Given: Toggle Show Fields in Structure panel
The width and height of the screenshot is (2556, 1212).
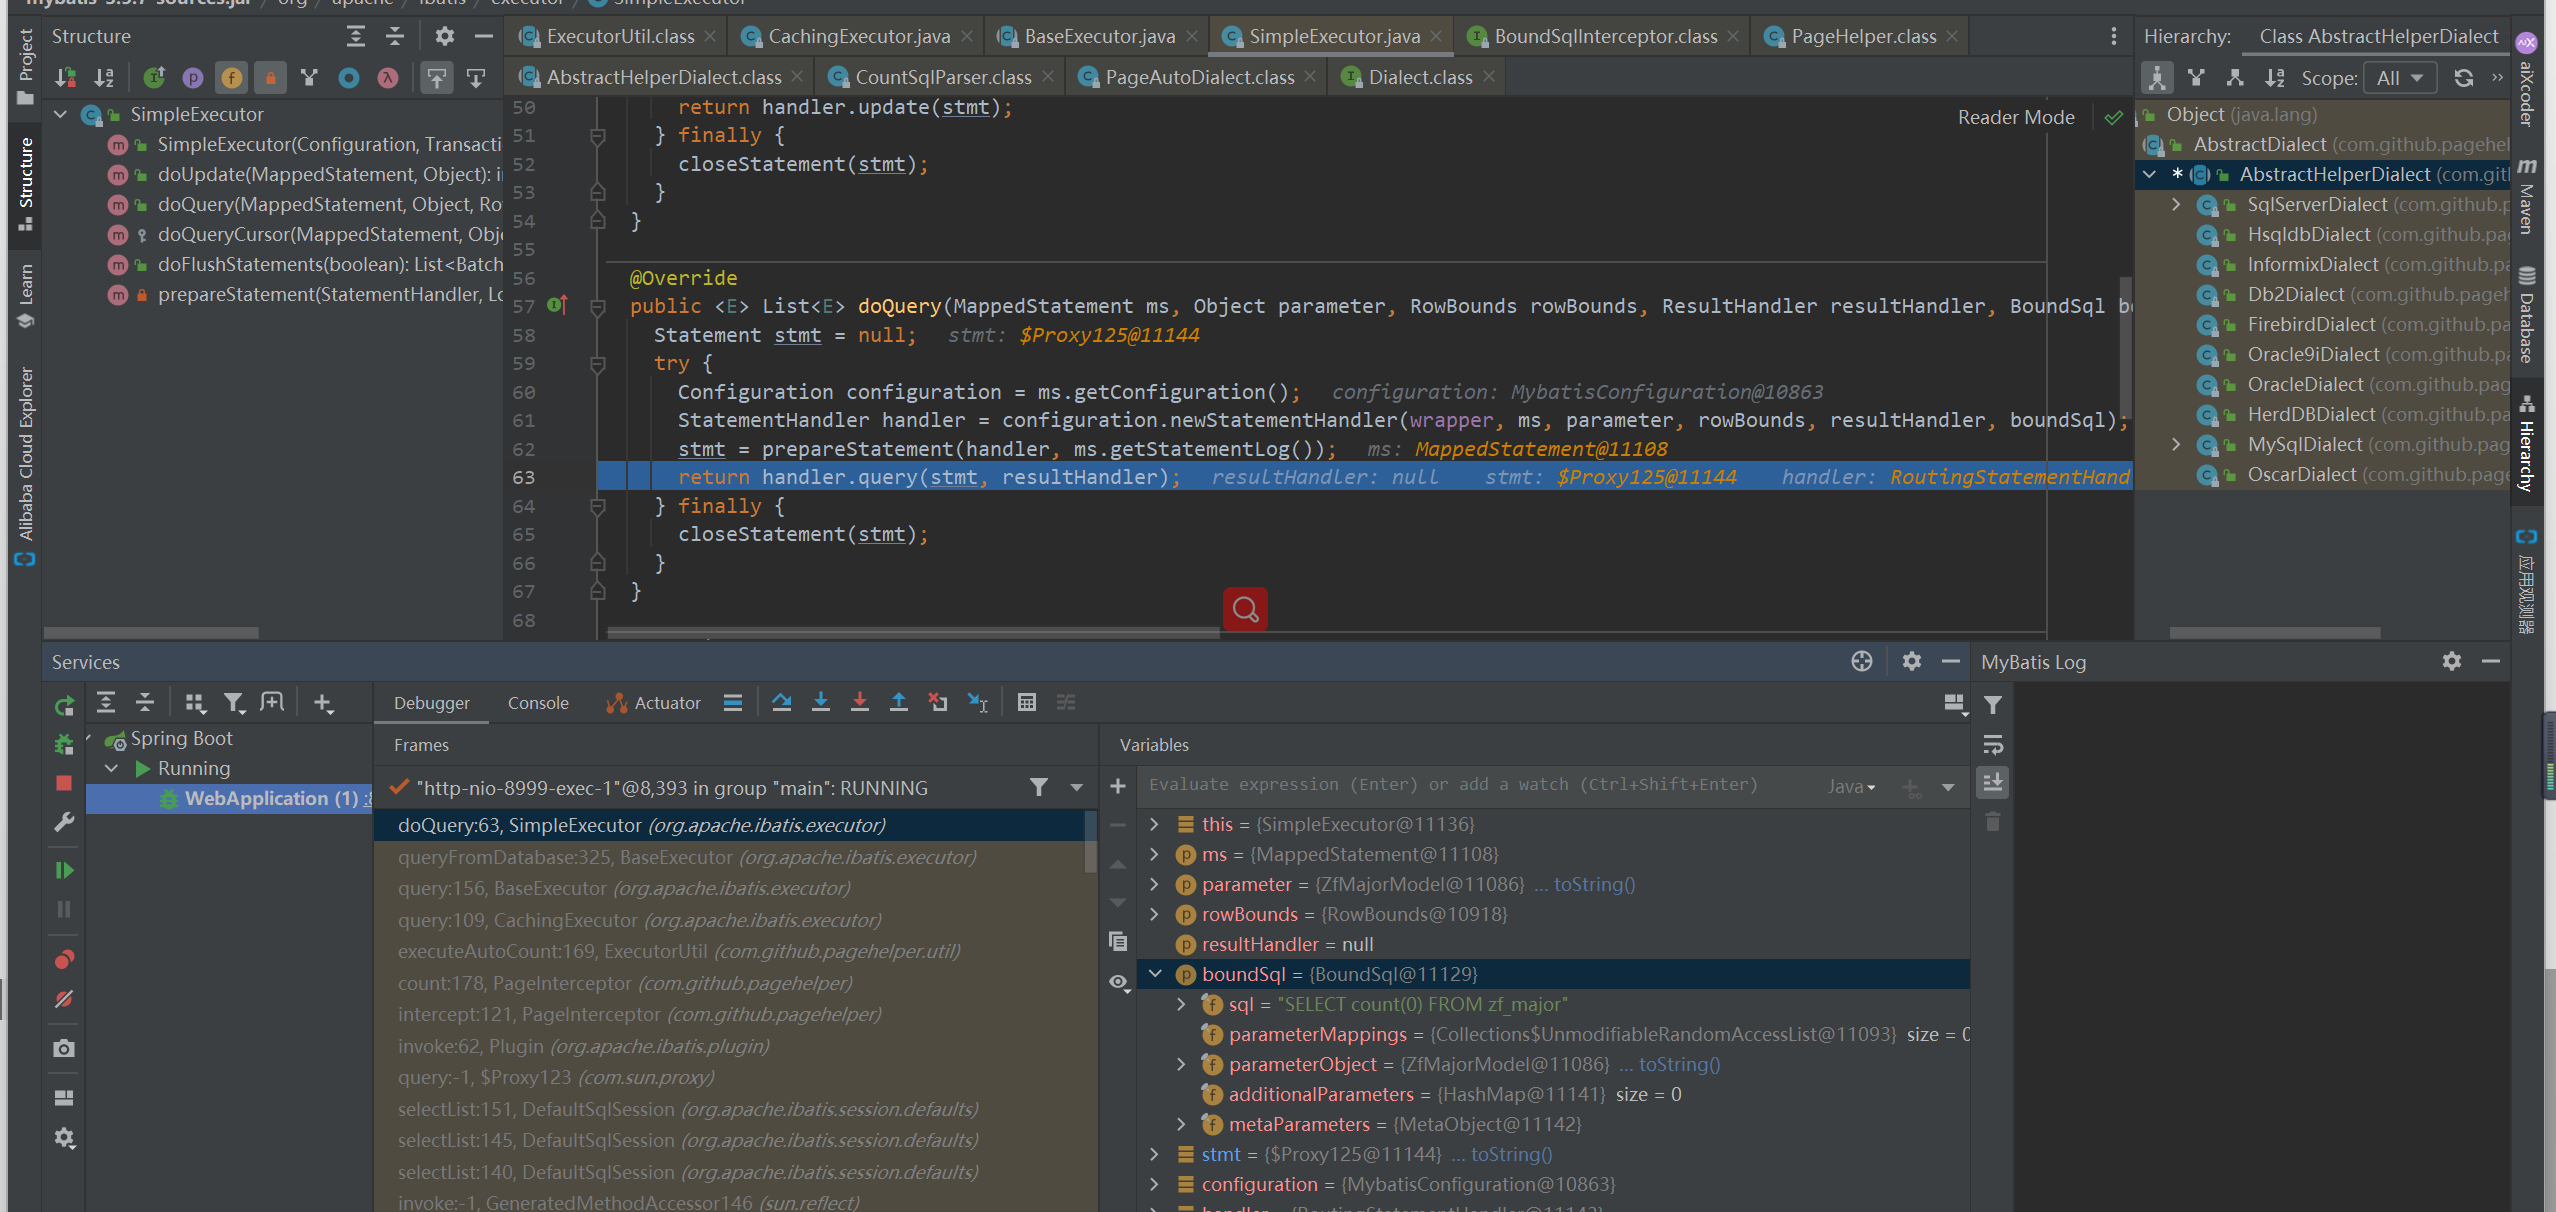Looking at the screenshot, I should (231, 77).
